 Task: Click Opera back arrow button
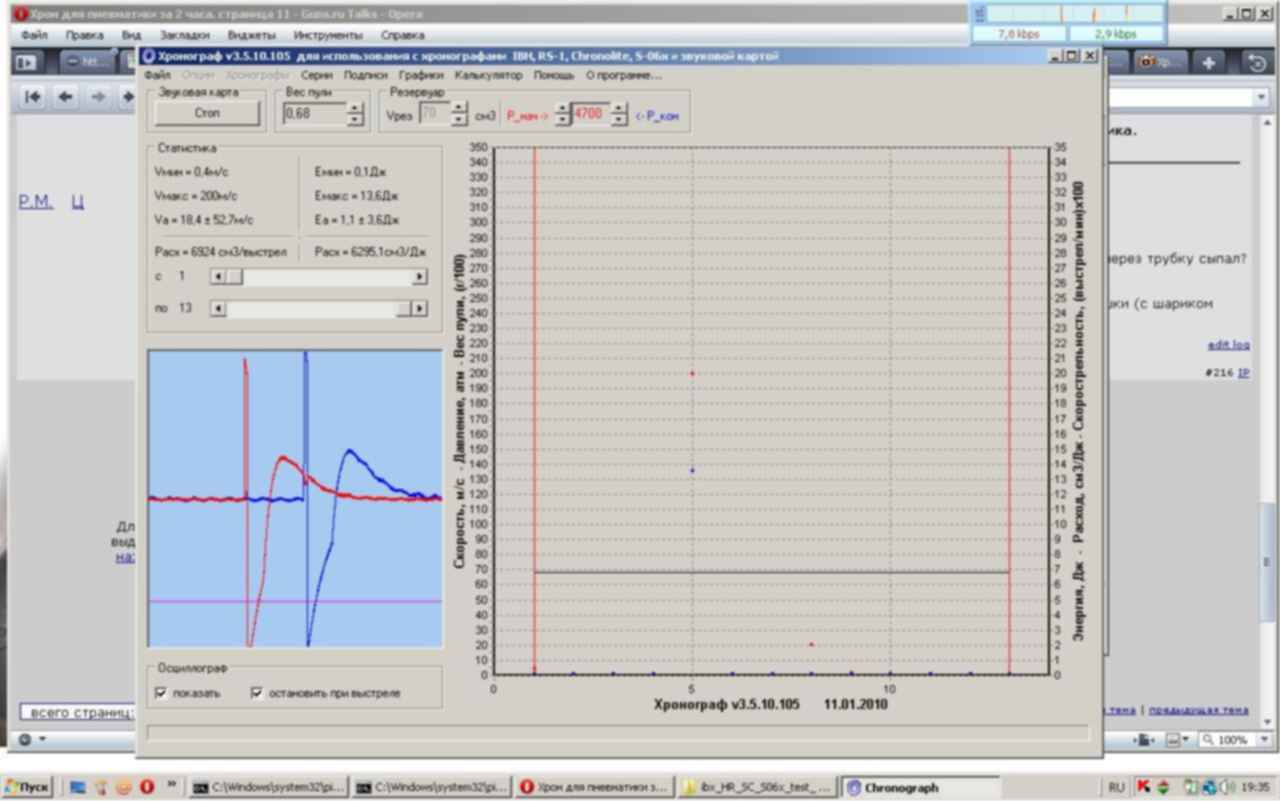[66, 97]
